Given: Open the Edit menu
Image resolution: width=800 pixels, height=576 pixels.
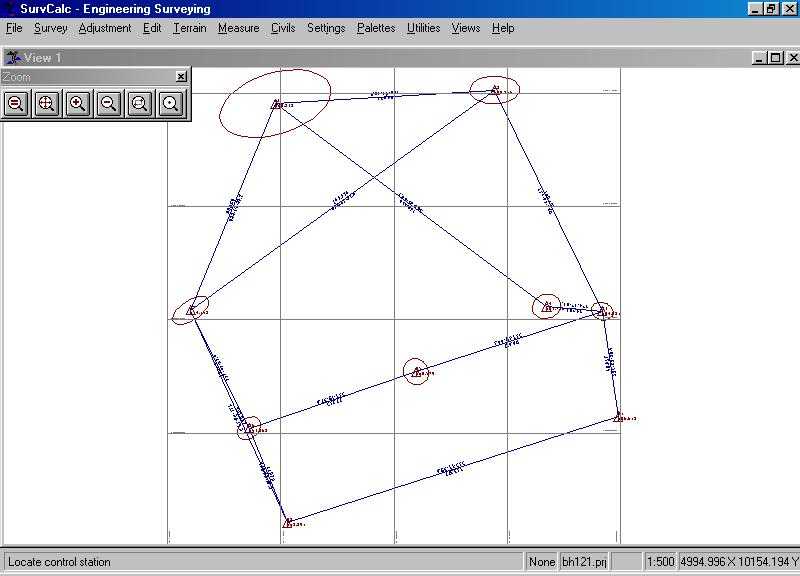Looking at the screenshot, I should click(152, 28).
